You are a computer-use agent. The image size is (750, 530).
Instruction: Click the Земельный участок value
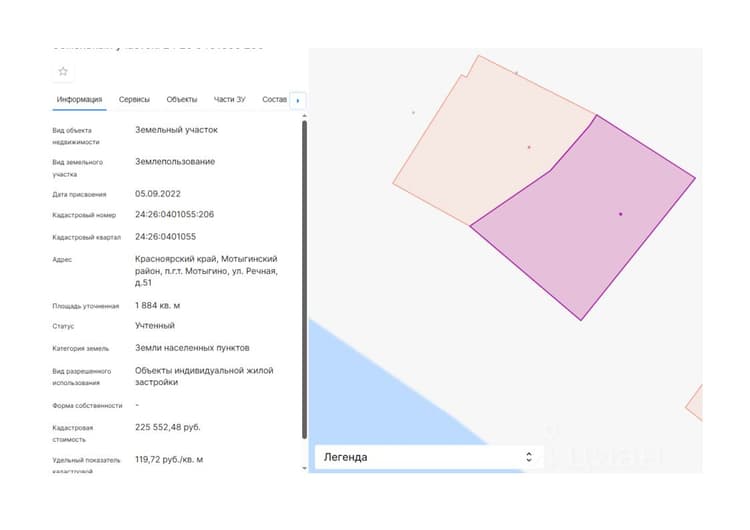tap(176, 130)
